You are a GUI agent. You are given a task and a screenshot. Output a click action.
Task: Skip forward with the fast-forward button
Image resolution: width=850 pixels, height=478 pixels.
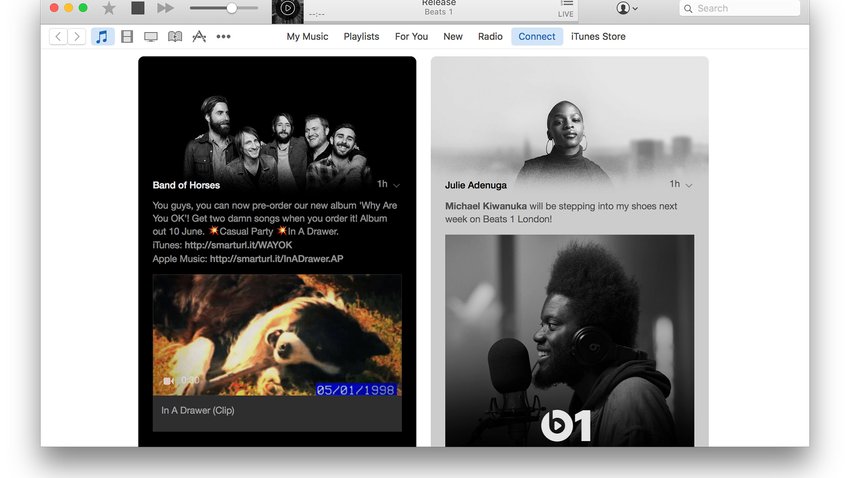point(166,8)
